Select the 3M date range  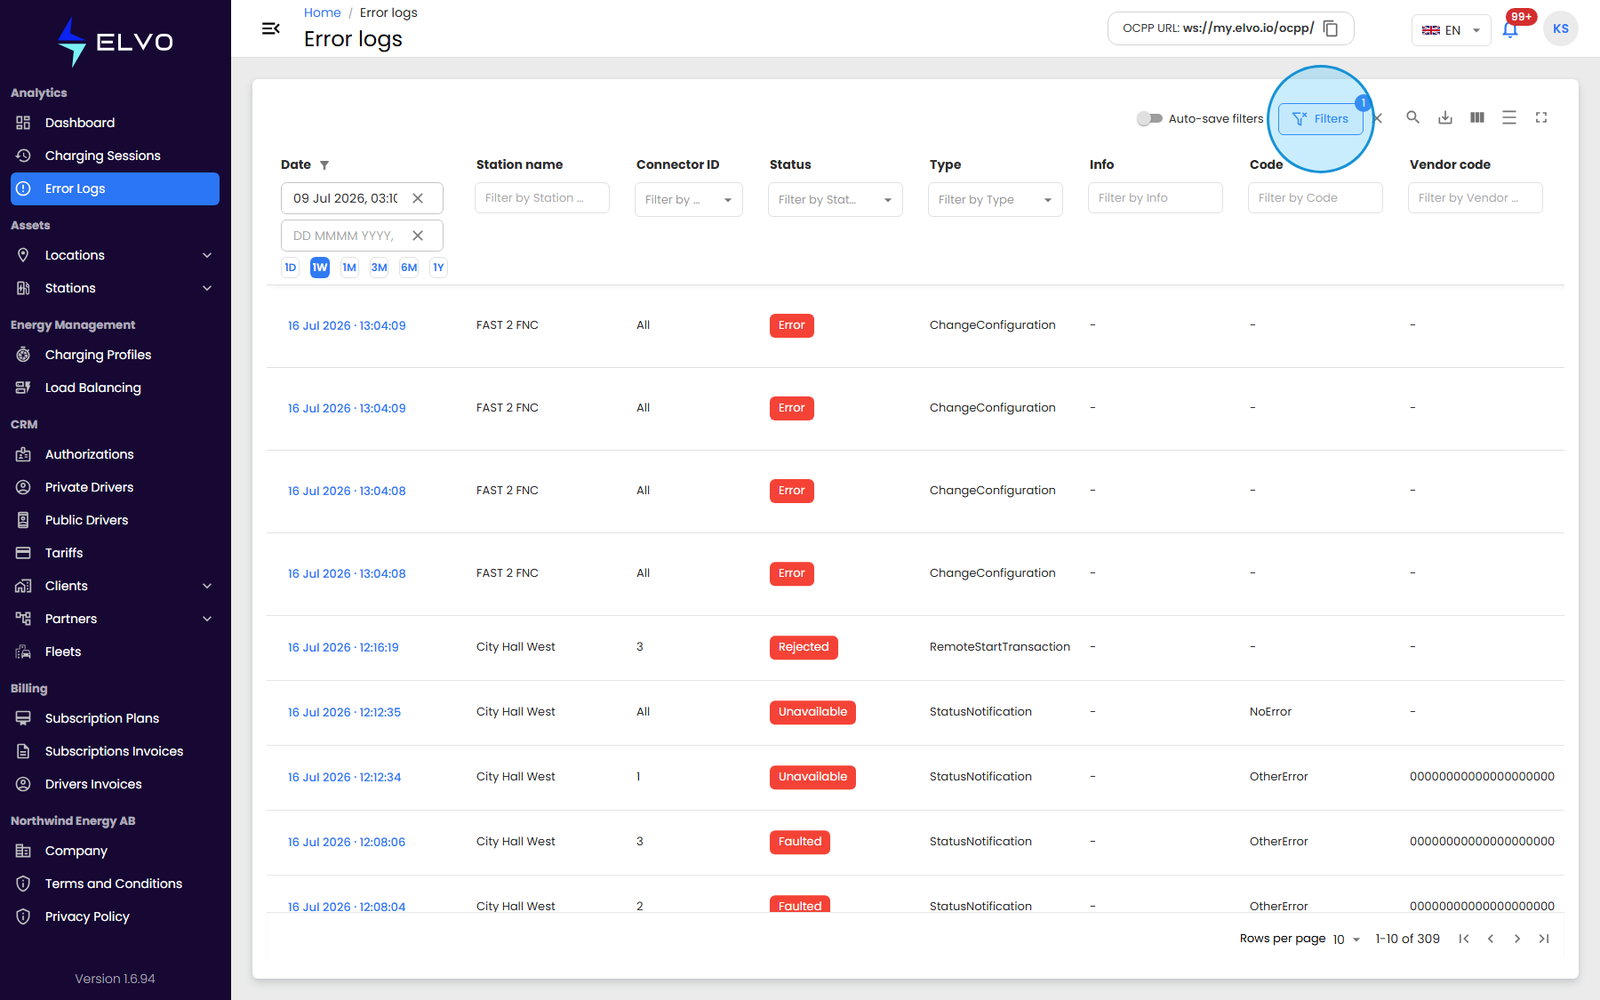[x=379, y=267]
